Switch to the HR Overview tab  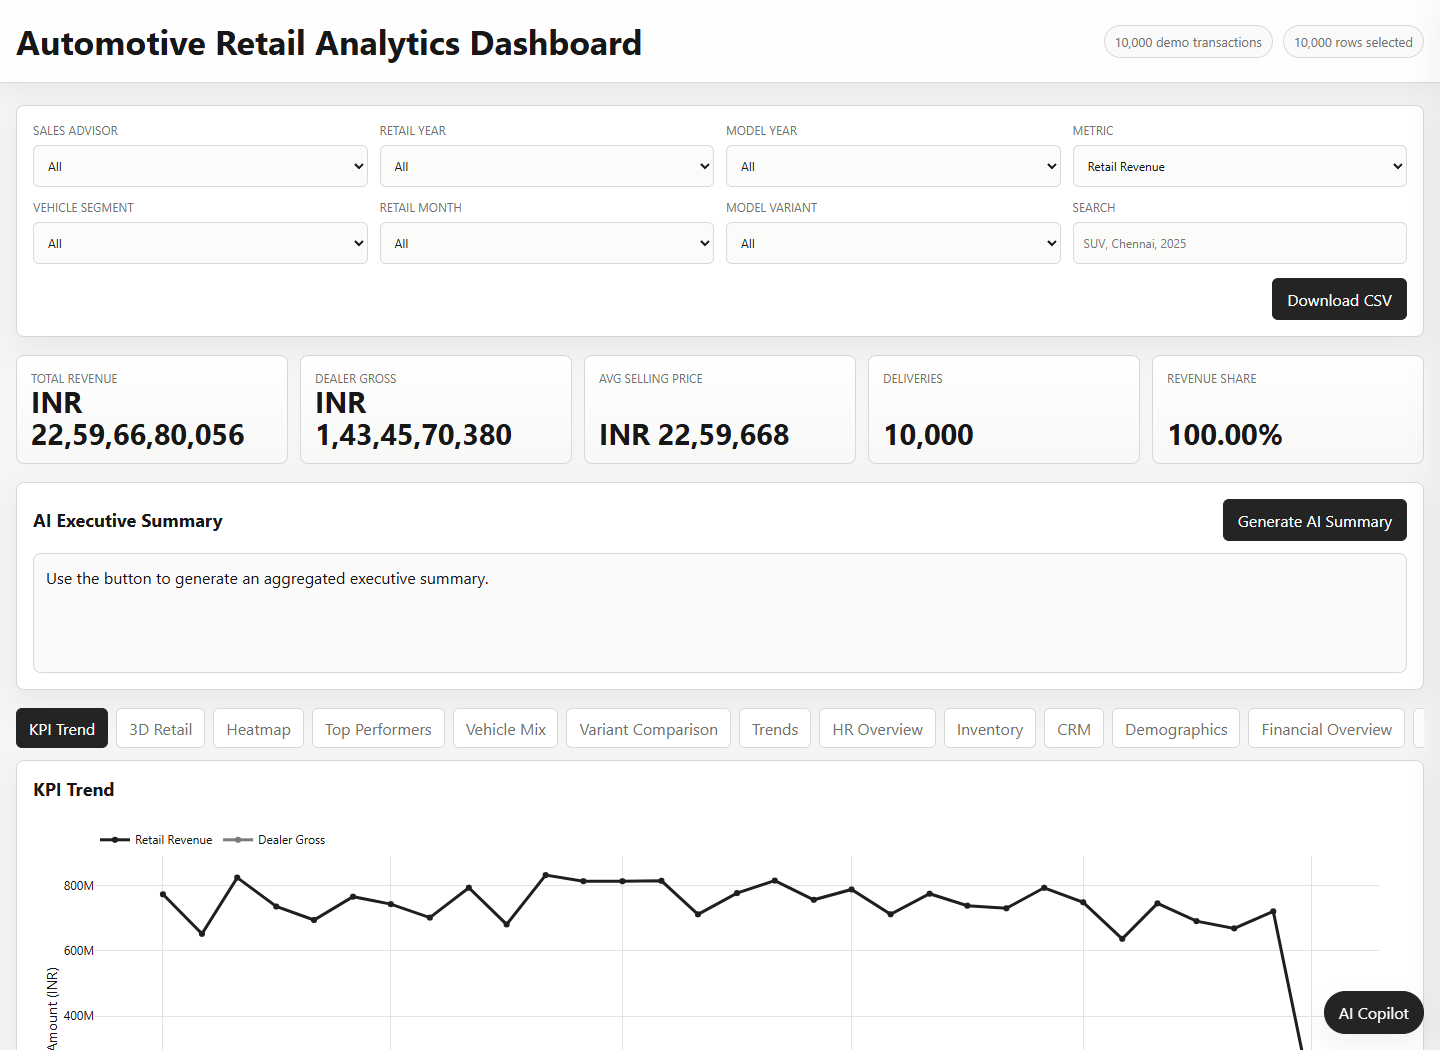pyautogui.click(x=877, y=729)
